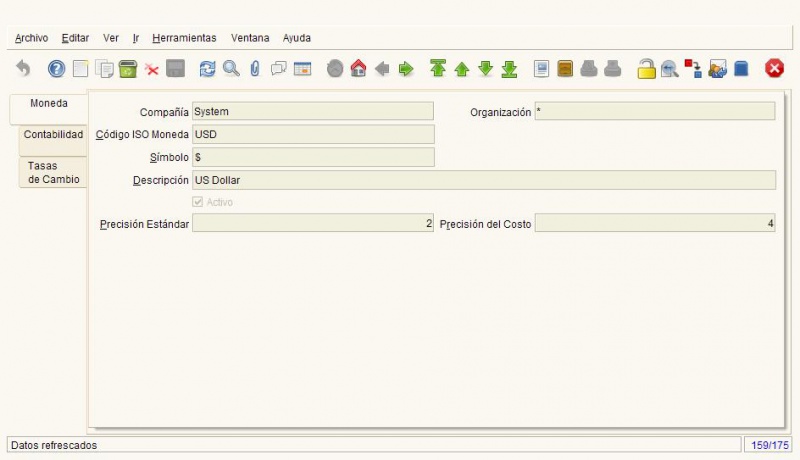The image size is (800, 460).
Task: Open the Archivo menu
Action: pos(31,38)
